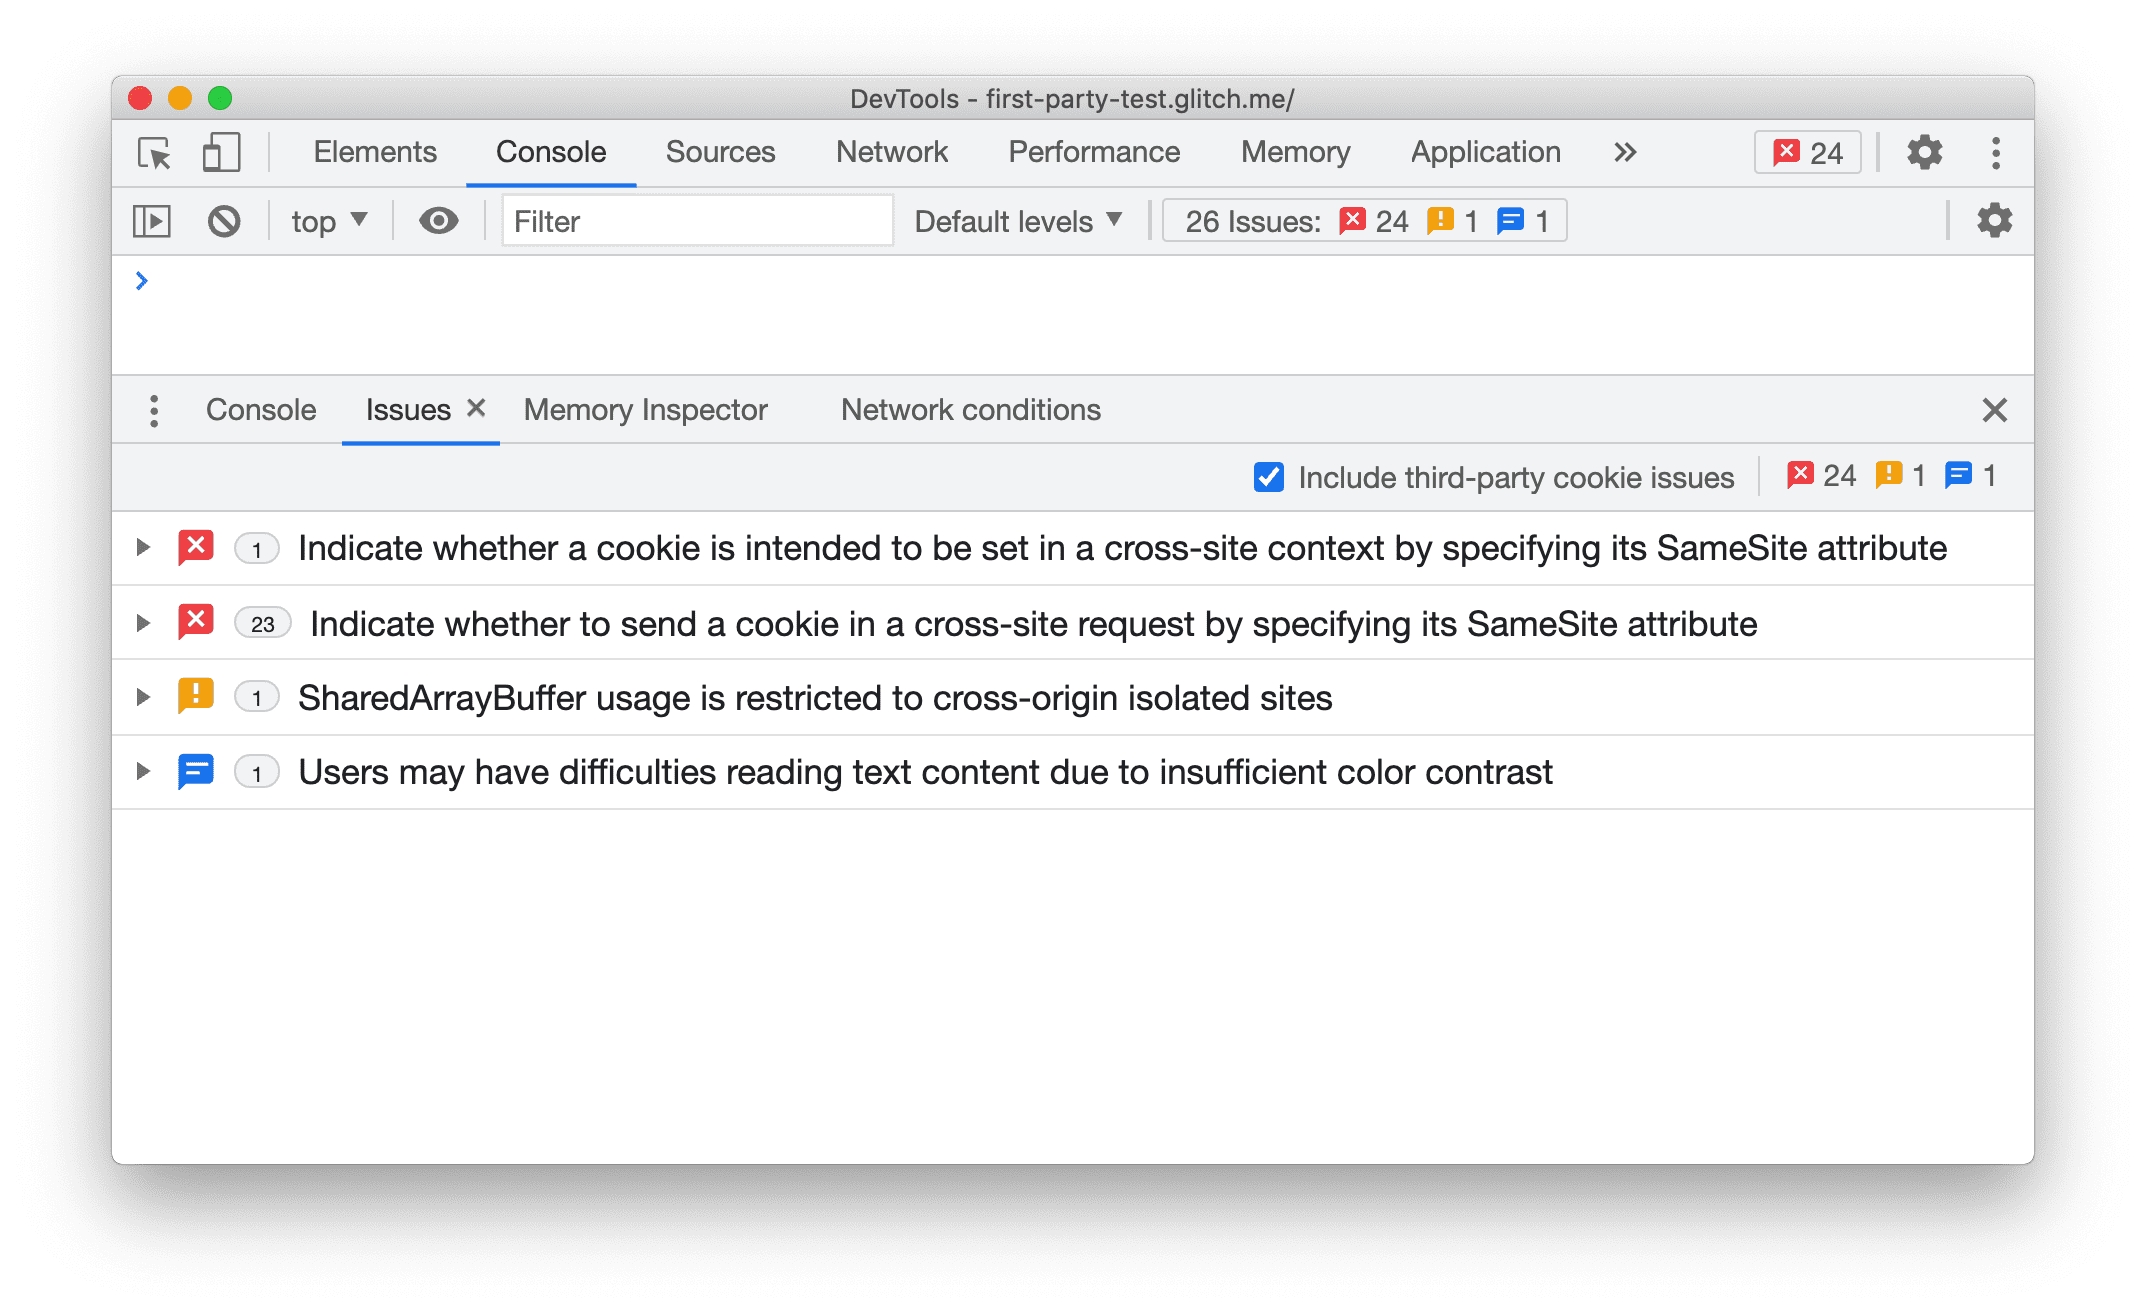
Task: Select the top frame context dropdown
Action: pyautogui.click(x=326, y=221)
